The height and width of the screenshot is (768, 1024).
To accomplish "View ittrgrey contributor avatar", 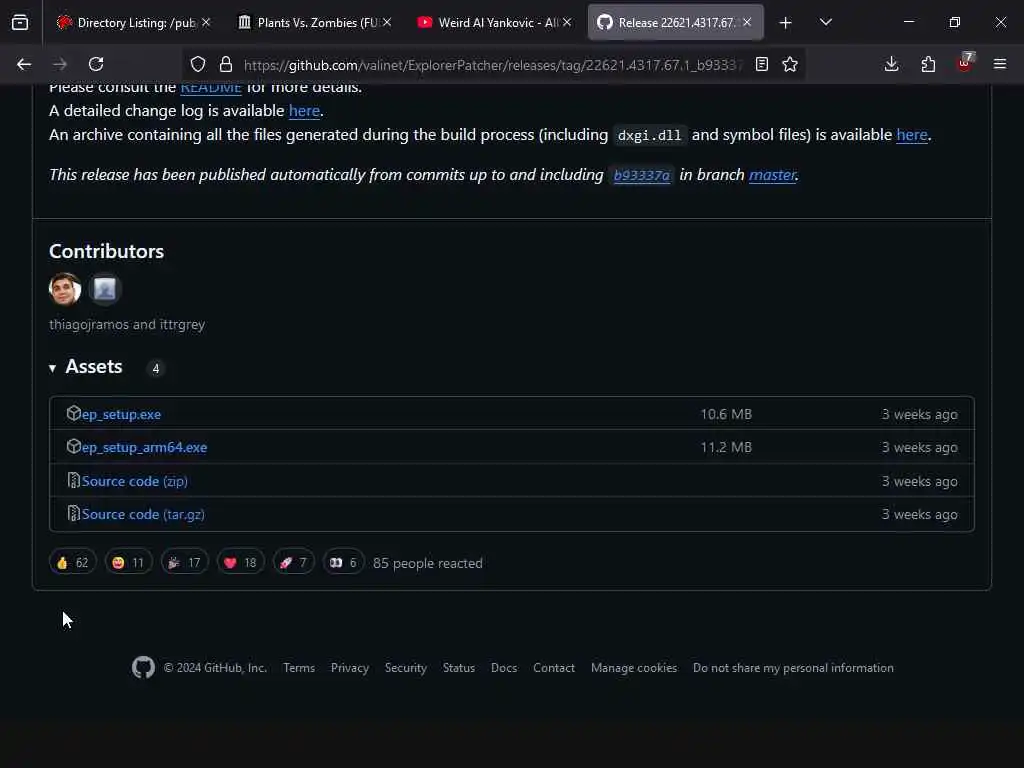I will pos(104,289).
